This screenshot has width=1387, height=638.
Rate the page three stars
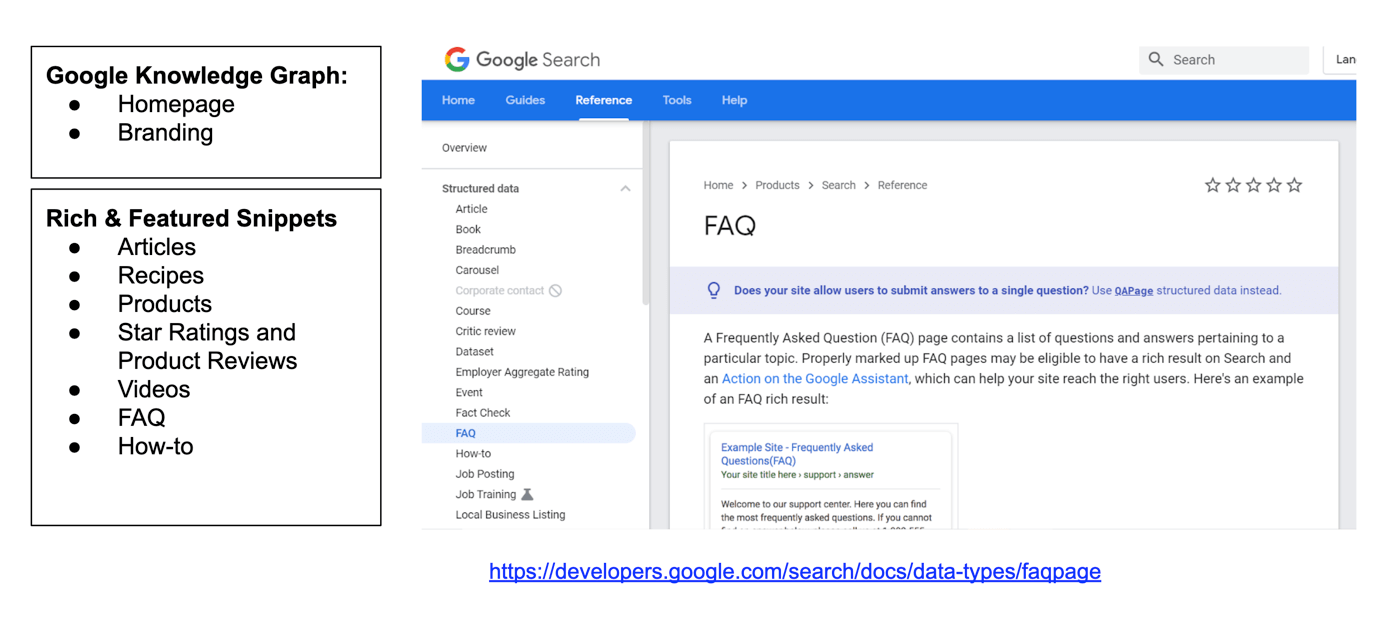pyautogui.click(x=1253, y=185)
